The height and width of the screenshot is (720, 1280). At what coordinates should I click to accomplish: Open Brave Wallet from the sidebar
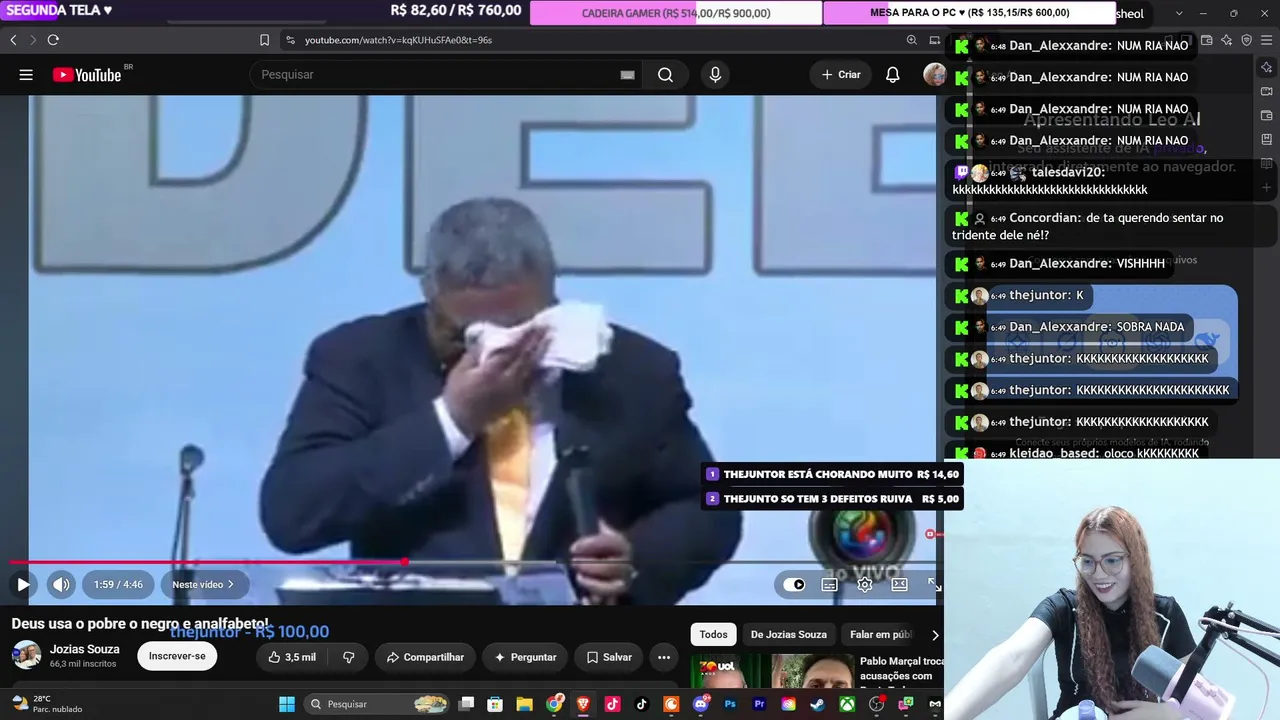(1266, 115)
